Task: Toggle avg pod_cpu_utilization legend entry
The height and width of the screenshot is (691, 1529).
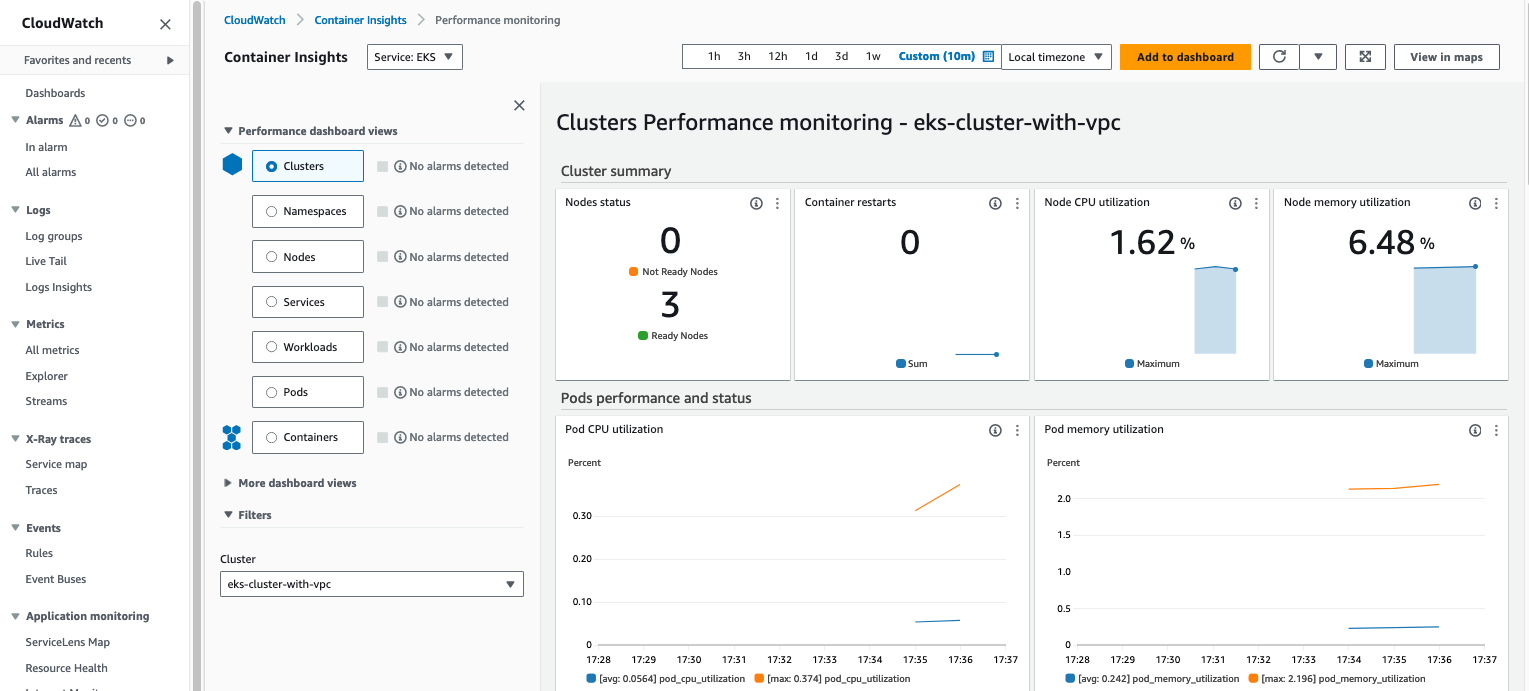Action: tap(666, 678)
